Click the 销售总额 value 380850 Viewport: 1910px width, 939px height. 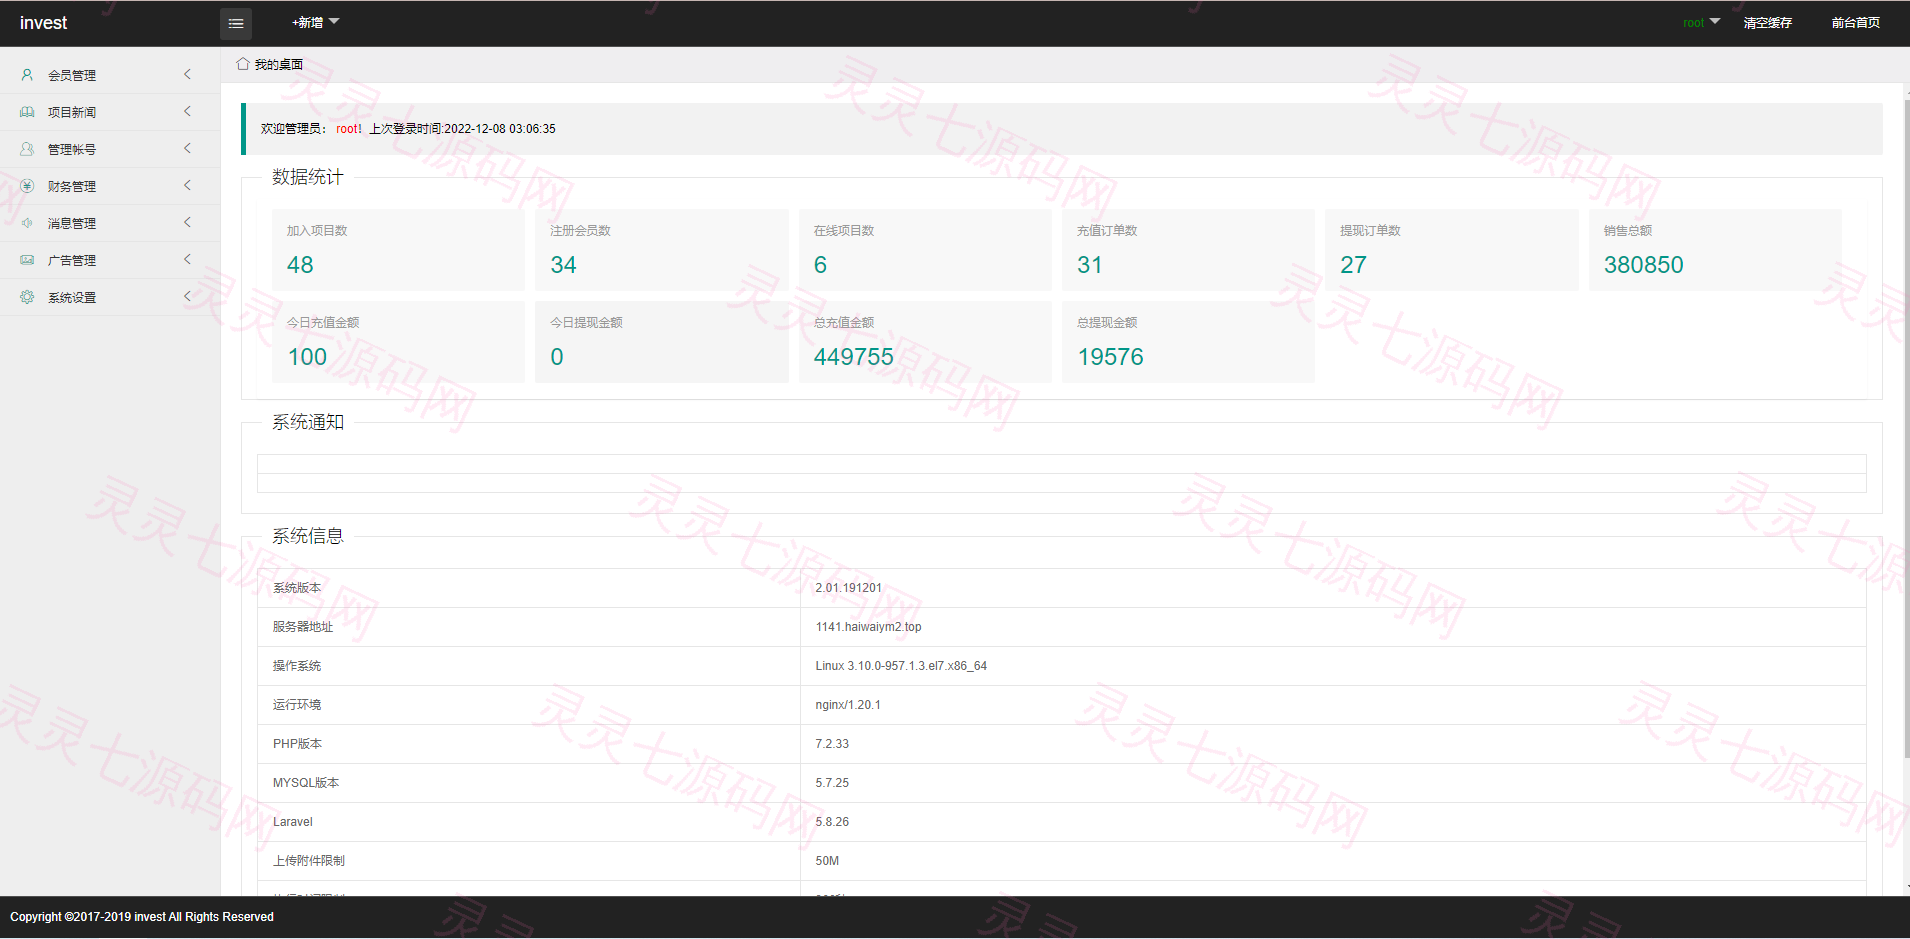[1643, 265]
